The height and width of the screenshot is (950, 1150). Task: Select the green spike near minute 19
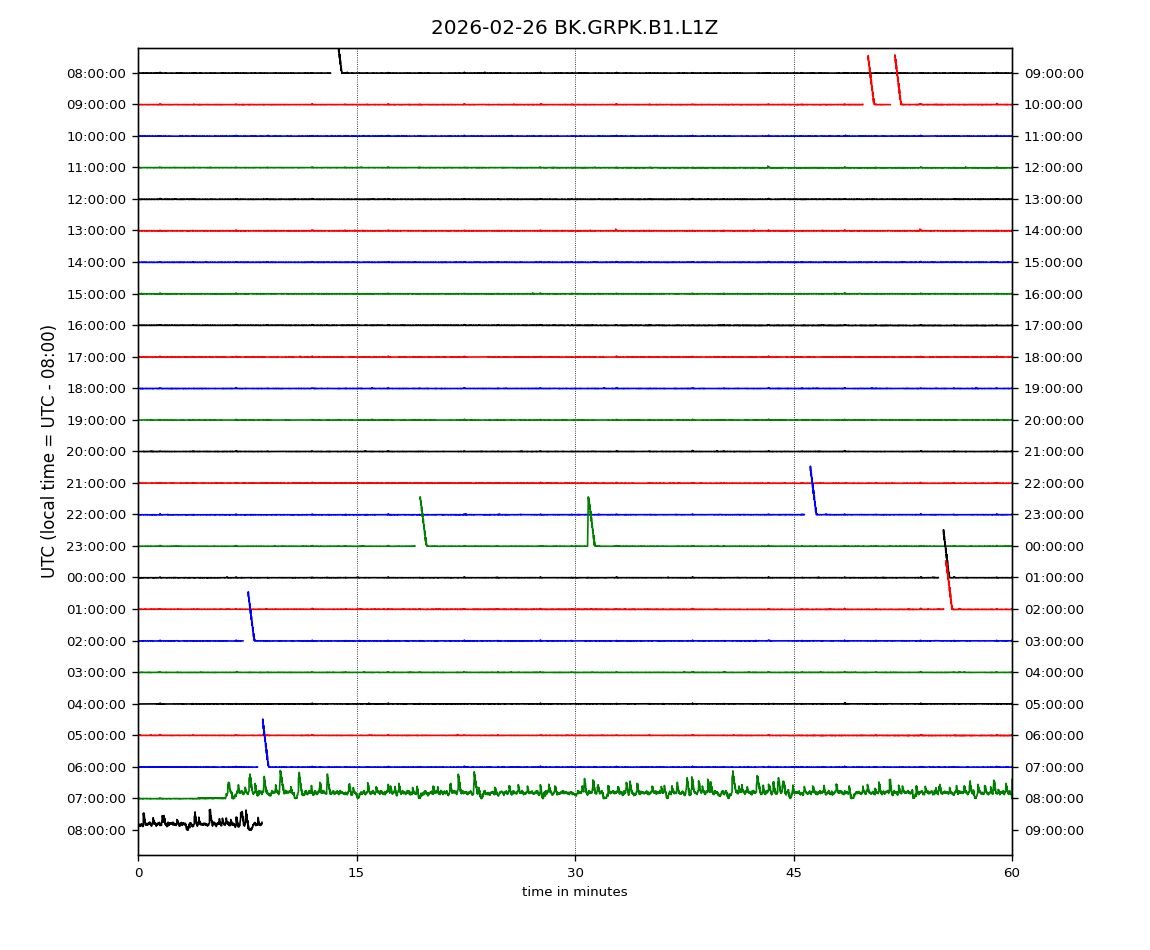click(423, 520)
